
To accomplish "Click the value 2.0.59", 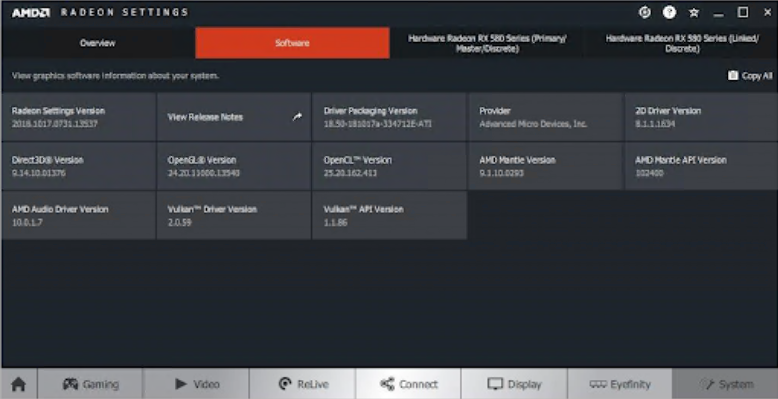I will click(x=180, y=222).
